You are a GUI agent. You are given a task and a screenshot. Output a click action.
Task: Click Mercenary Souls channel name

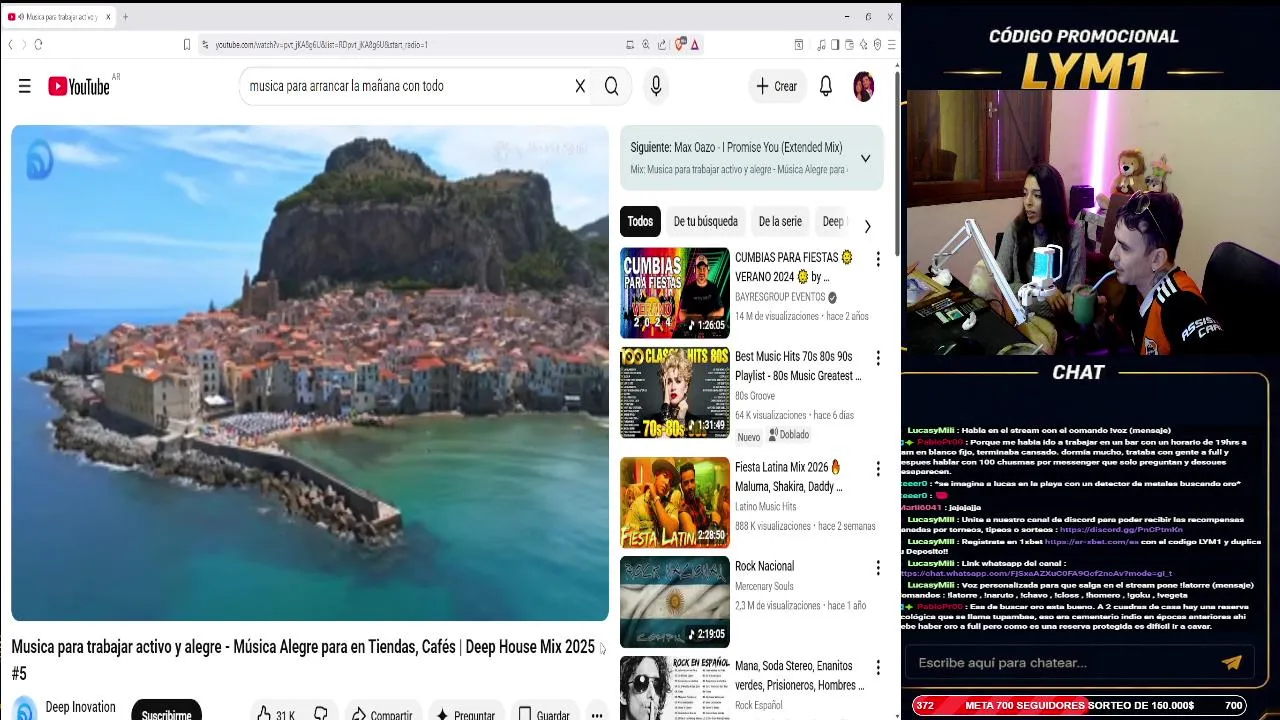764,586
